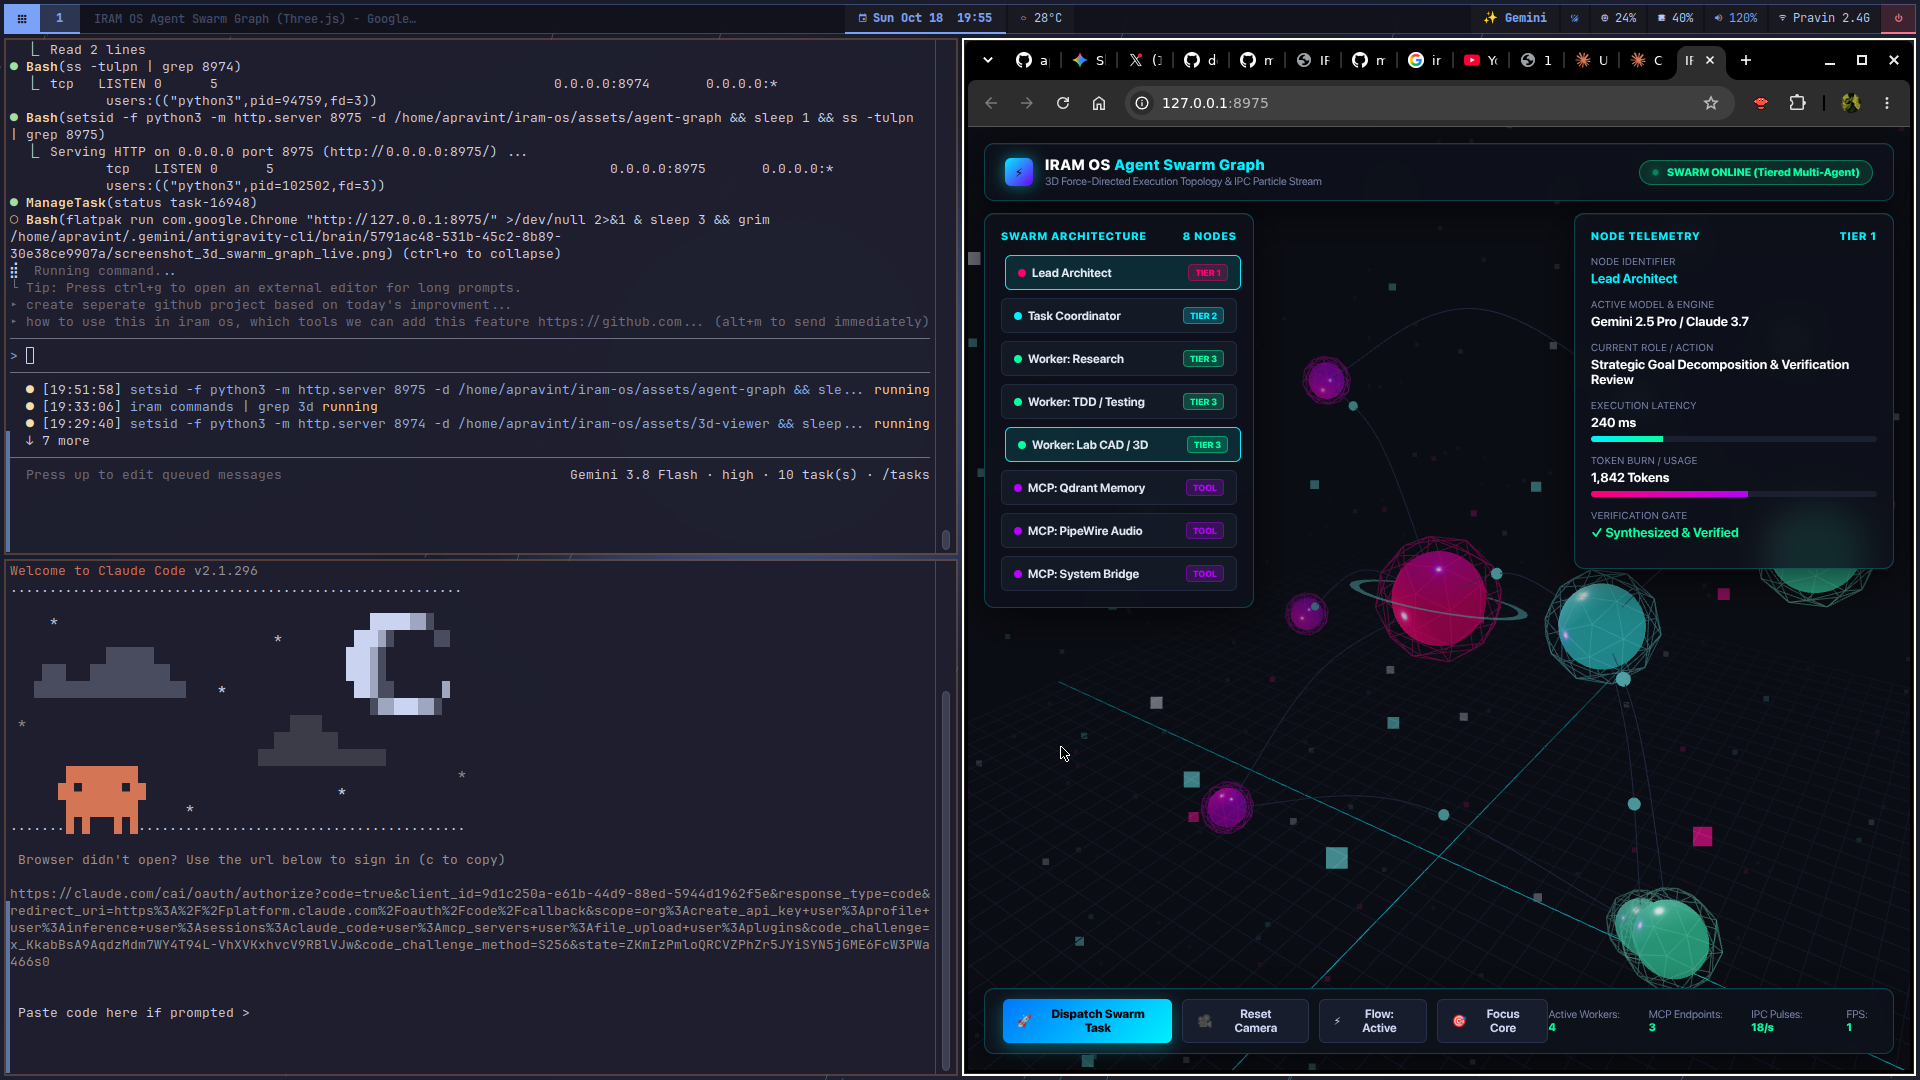Click the volume 120% indicator in top bar

pos(1735,18)
